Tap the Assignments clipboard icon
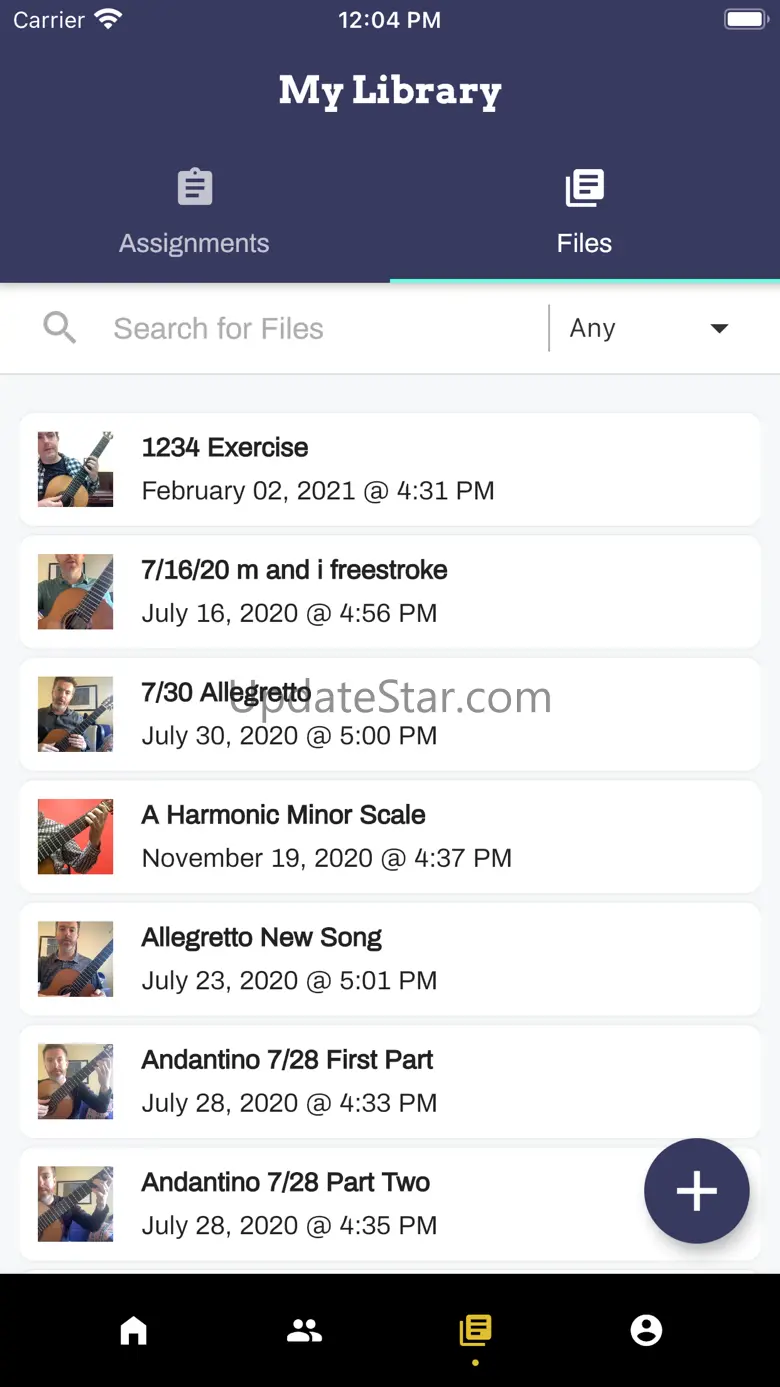Screen dimensions: 780x1387 195,187
